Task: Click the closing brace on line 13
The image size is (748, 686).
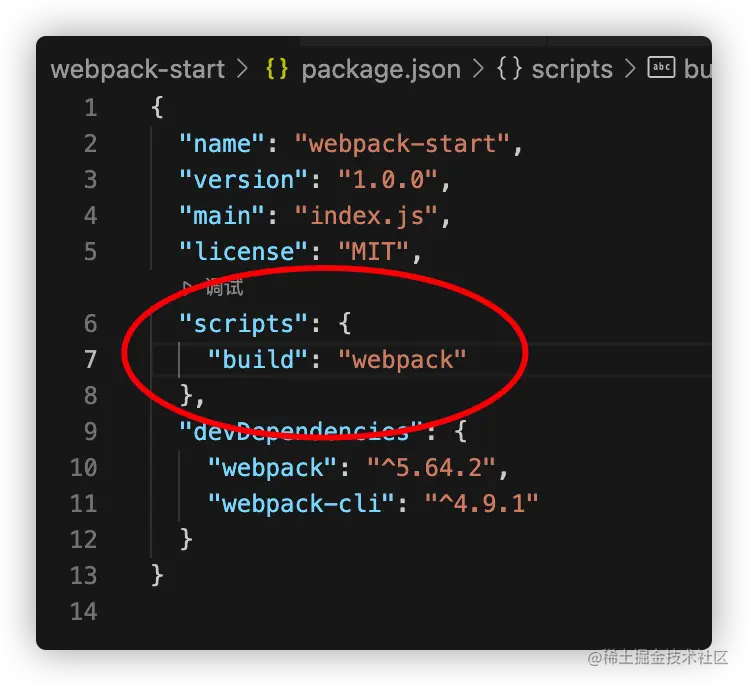Action: coord(157,575)
